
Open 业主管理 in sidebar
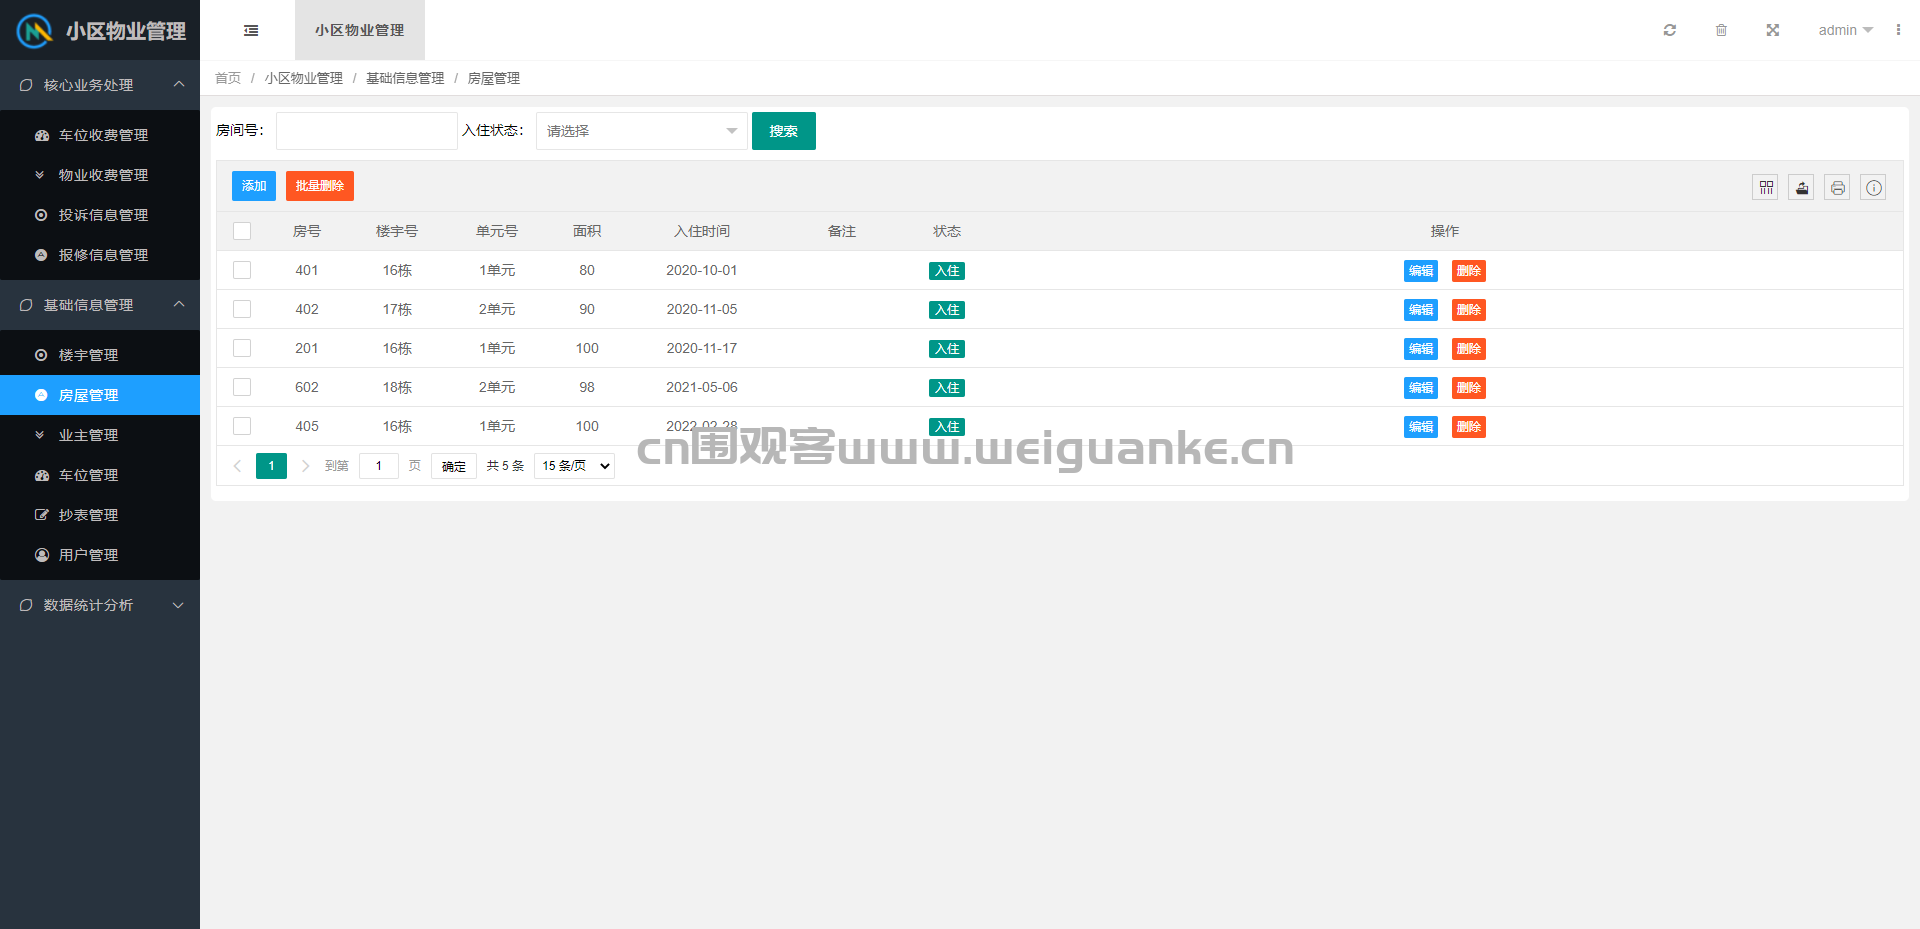click(x=100, y=435)
